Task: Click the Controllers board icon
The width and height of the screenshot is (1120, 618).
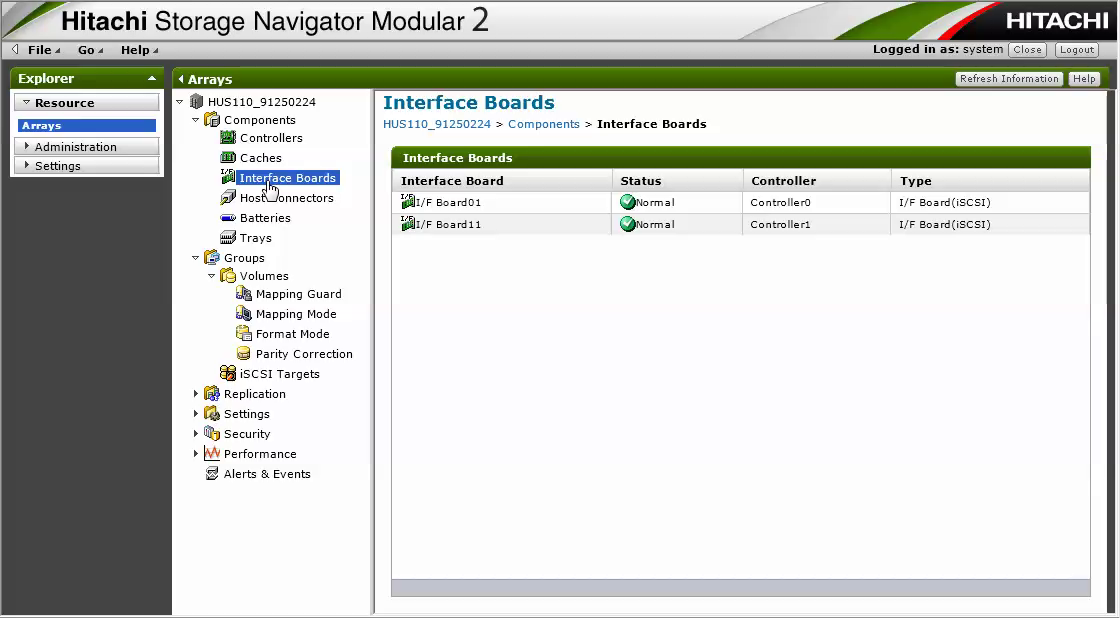Action: click(228, 137)
